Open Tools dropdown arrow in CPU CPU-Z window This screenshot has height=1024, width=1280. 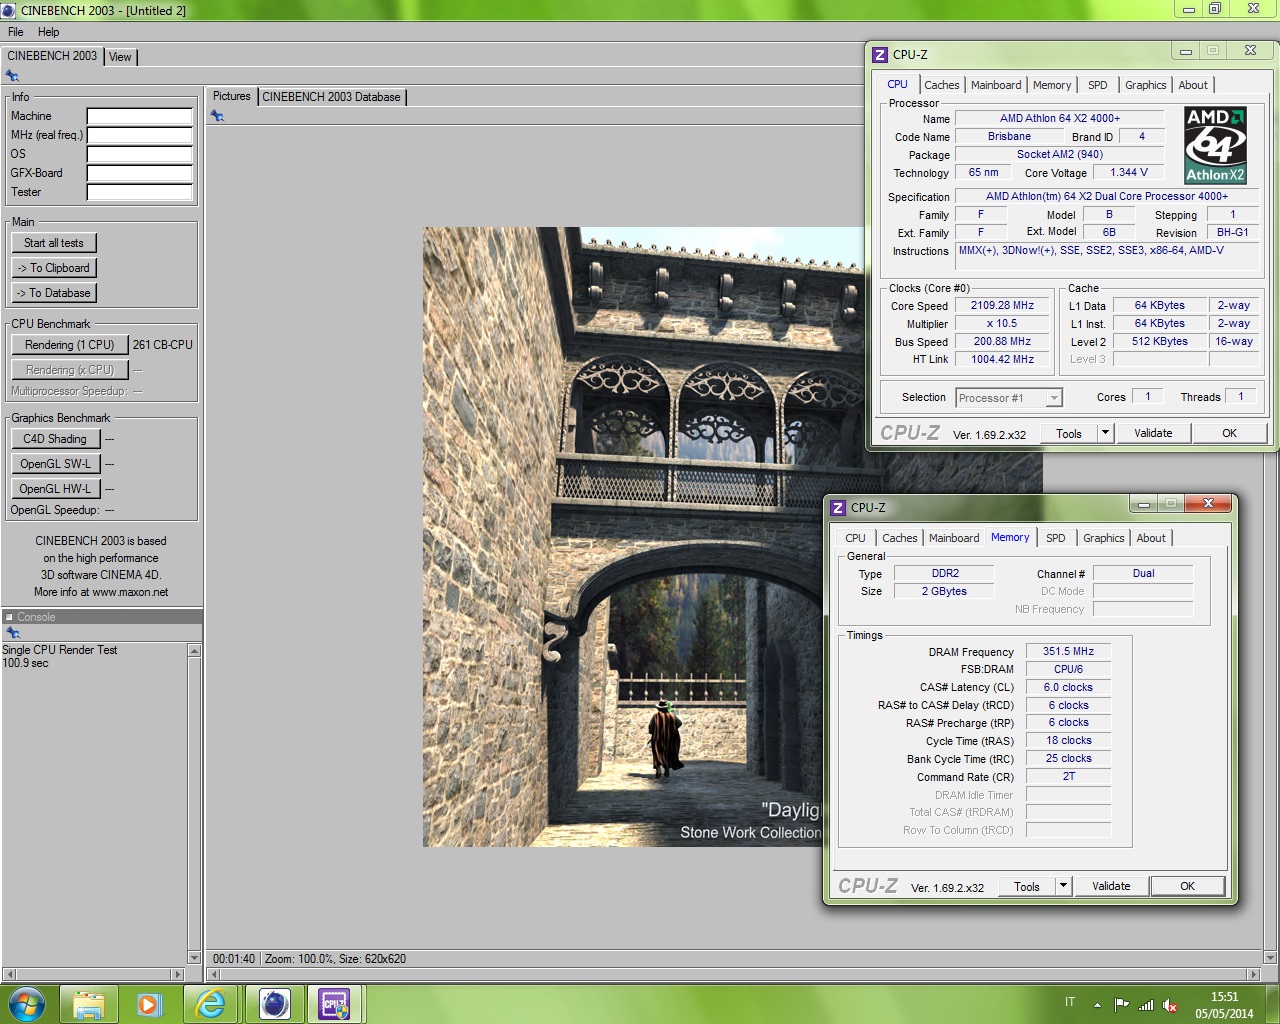[x=1105, y=433]
